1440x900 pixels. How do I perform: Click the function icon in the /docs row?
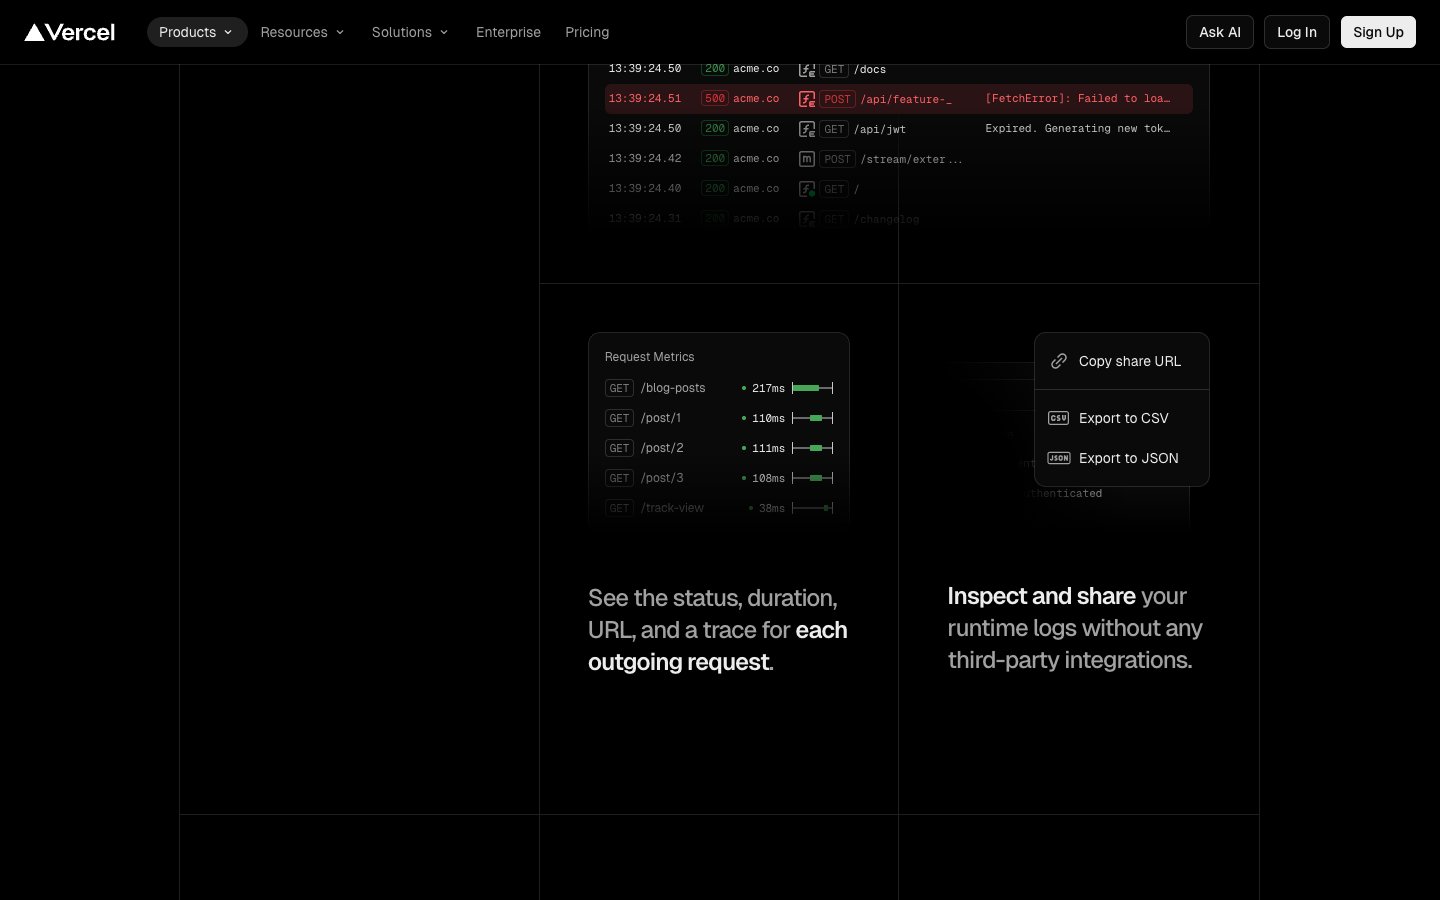pyautogui.click(x=807, y=70)
